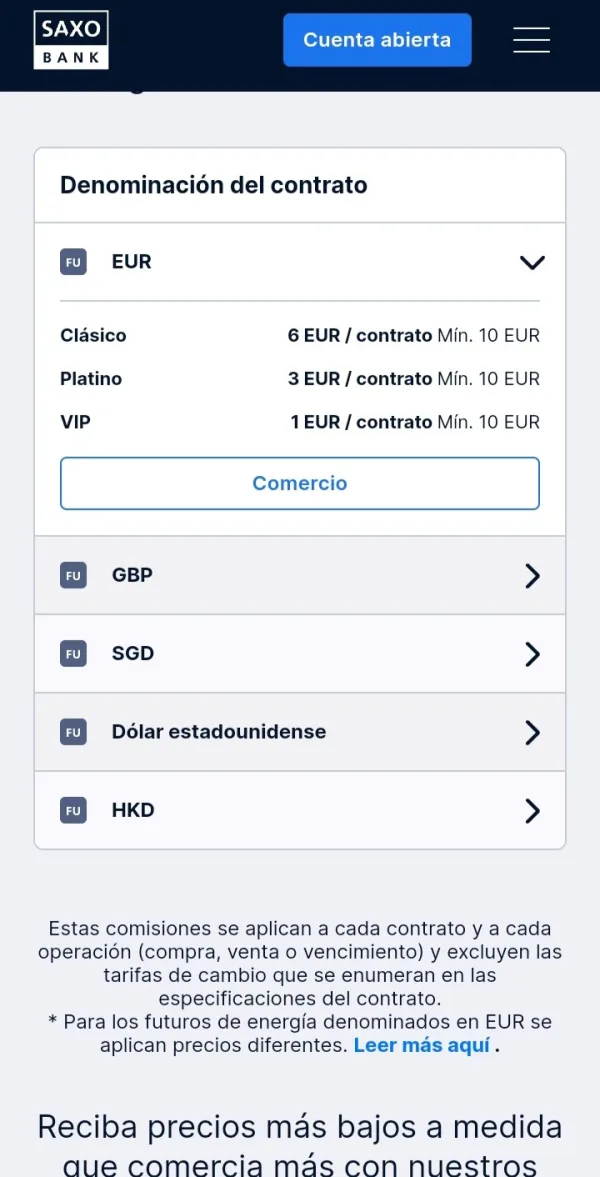Expand the SGD row with its arrow
Screen dimensions: 600x1177
click(532, 654)
